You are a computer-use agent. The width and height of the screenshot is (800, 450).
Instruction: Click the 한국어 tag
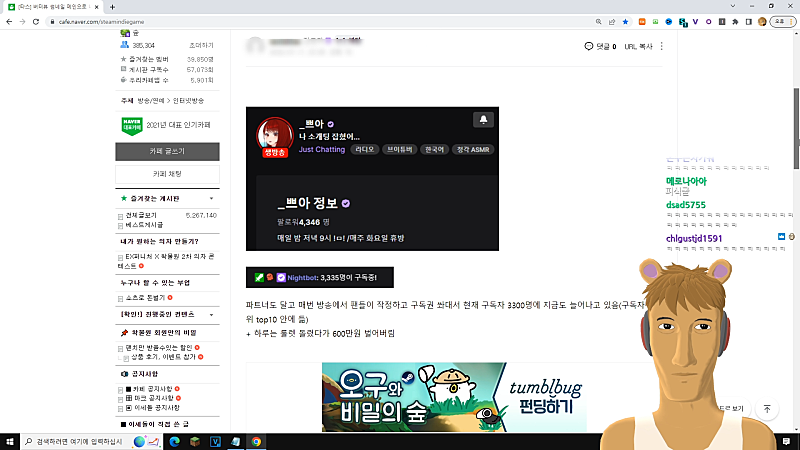click(434, 149)
